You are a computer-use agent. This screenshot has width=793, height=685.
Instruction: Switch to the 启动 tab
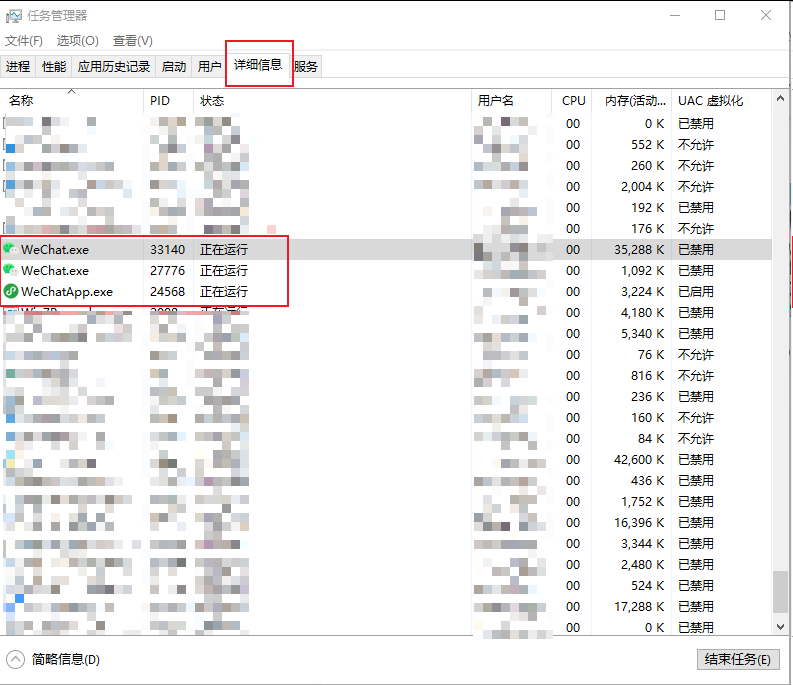click(173, 66)
